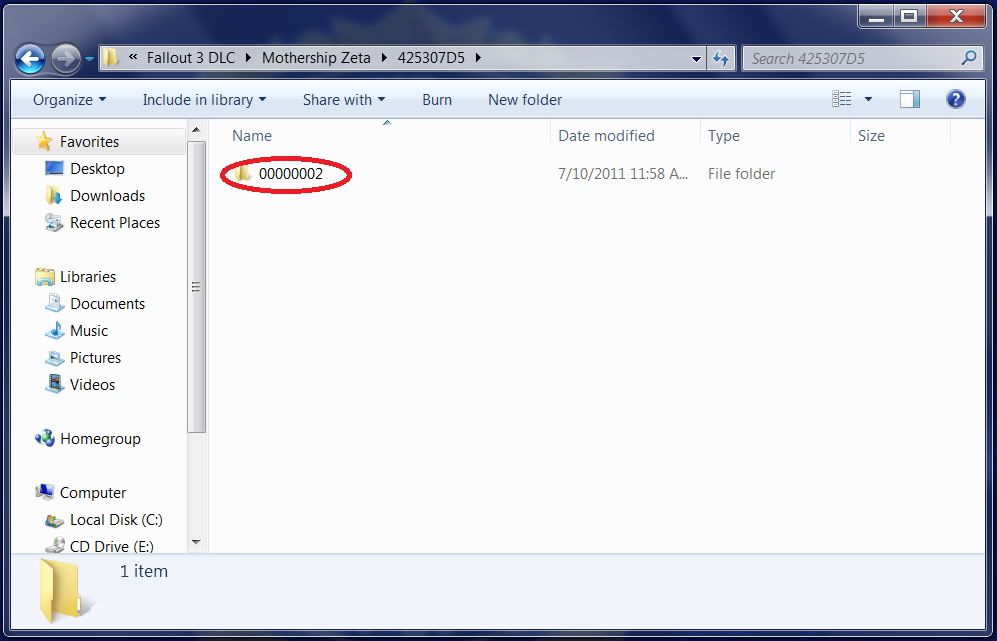Toggle the preview pane
Viewport: 997px width, 641px height.
point(910,99)
